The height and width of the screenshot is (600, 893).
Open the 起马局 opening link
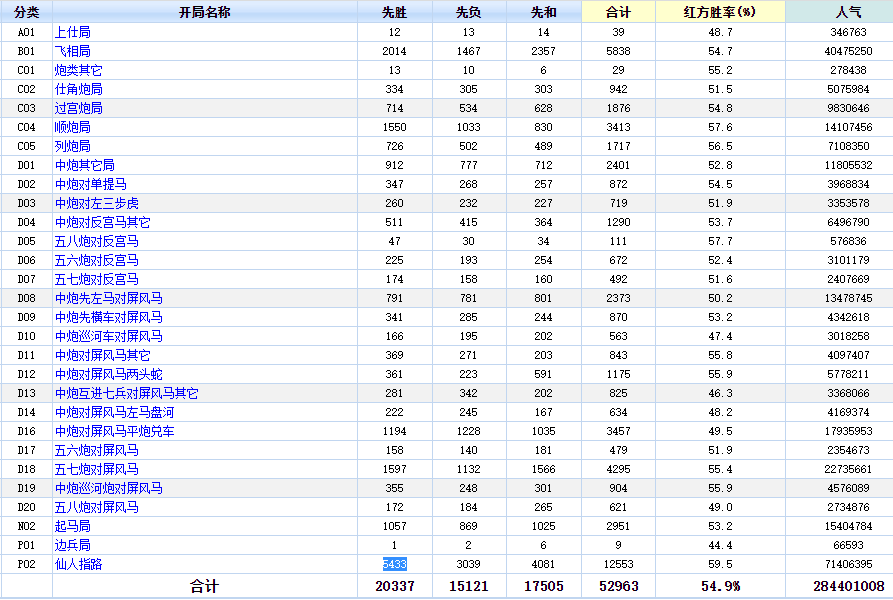72,526
